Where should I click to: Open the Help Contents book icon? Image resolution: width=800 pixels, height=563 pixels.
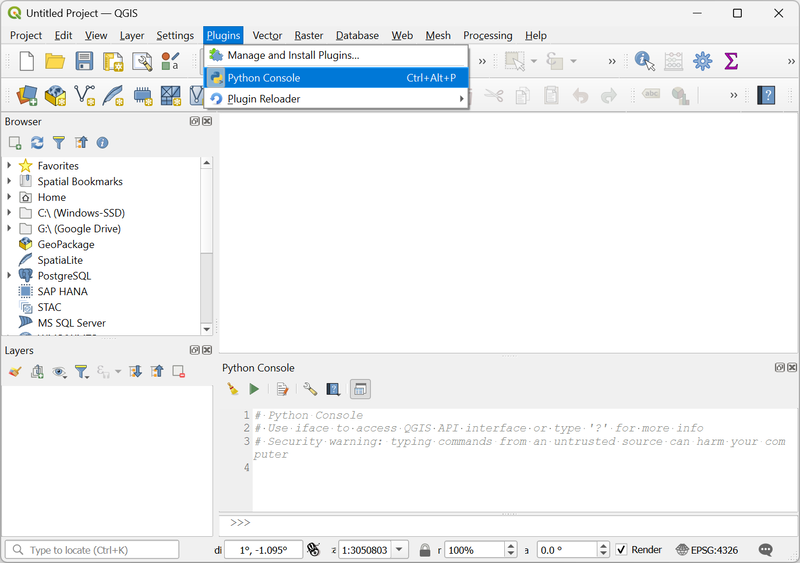766,95
